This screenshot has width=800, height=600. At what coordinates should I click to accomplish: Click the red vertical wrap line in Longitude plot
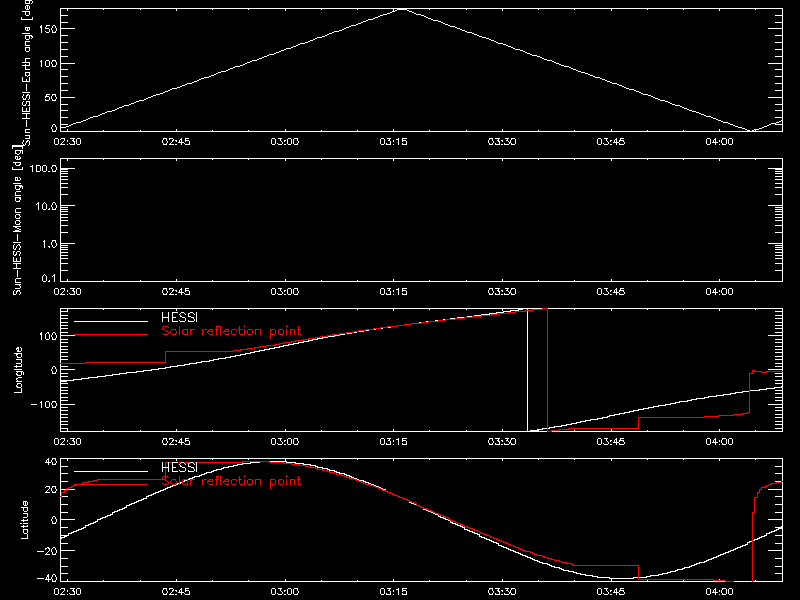pyautogui.click(x=547, y=370)
